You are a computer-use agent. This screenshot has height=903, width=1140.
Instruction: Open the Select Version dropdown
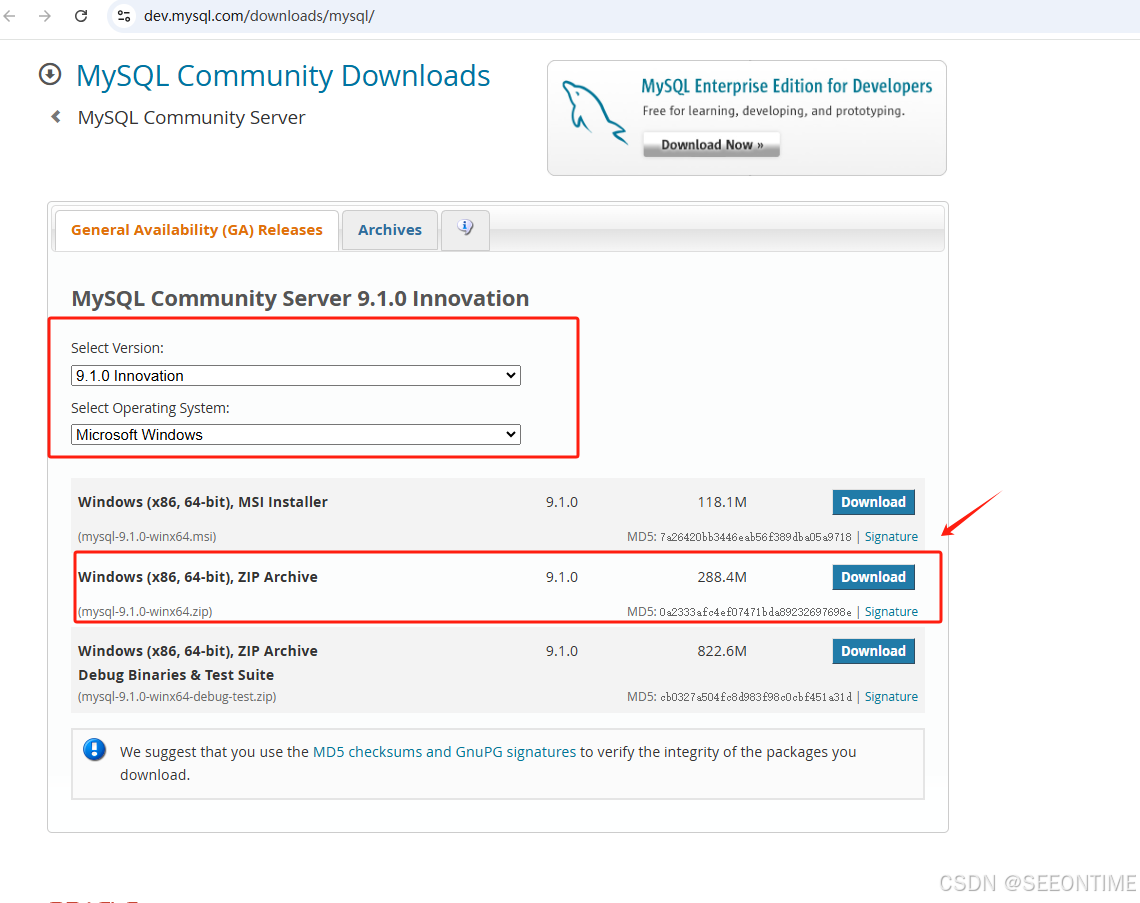296,376
